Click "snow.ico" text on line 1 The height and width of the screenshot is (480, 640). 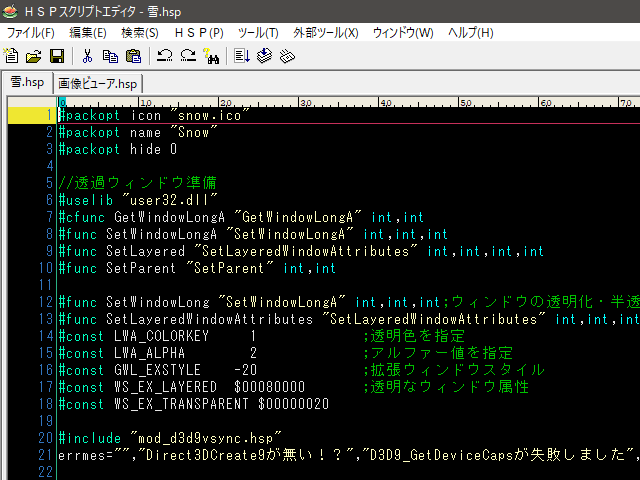(x=210, y=116)
